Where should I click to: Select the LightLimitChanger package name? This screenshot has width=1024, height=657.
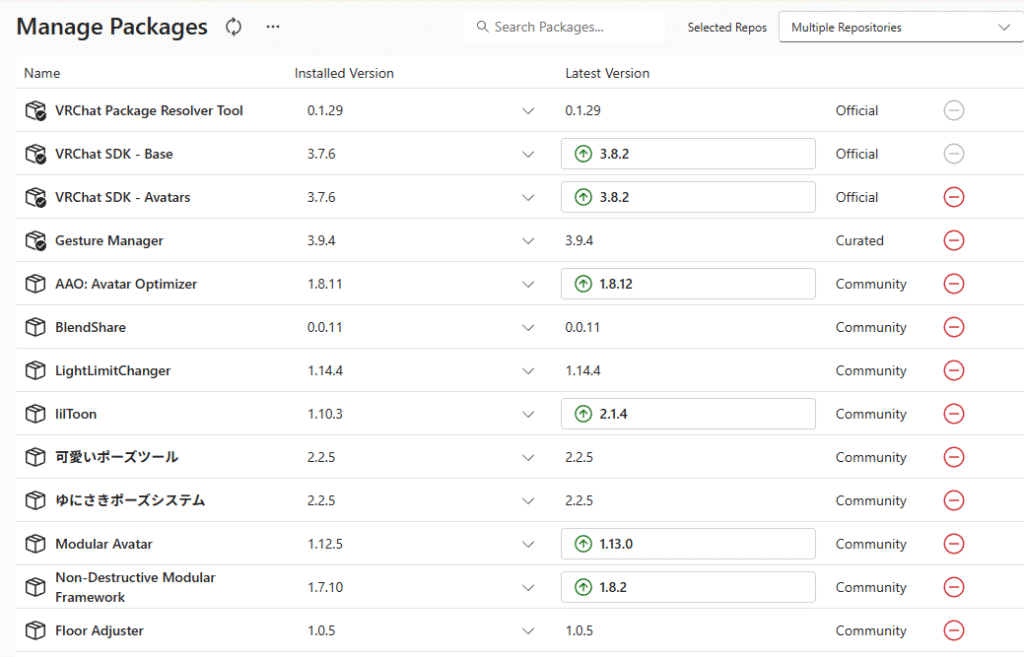tap(113, 370)
